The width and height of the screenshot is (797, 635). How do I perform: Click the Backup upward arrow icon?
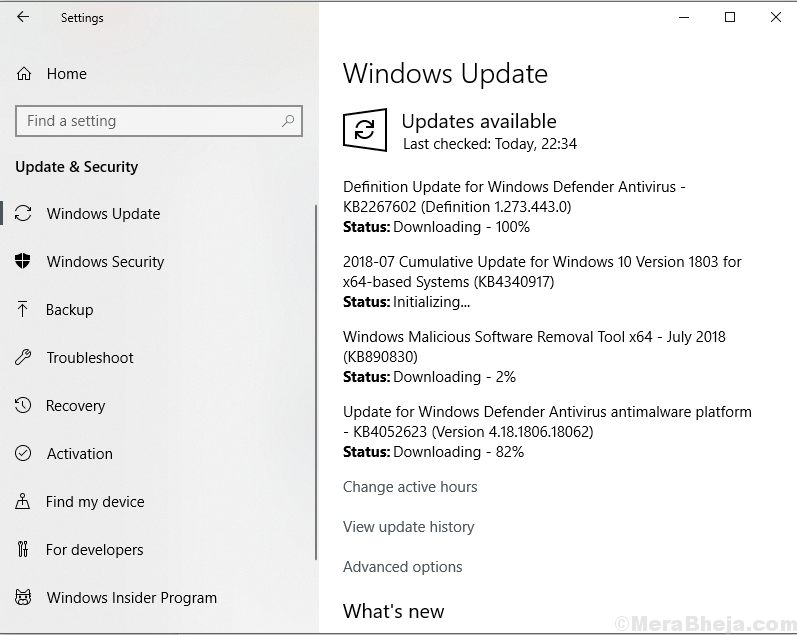22,309
